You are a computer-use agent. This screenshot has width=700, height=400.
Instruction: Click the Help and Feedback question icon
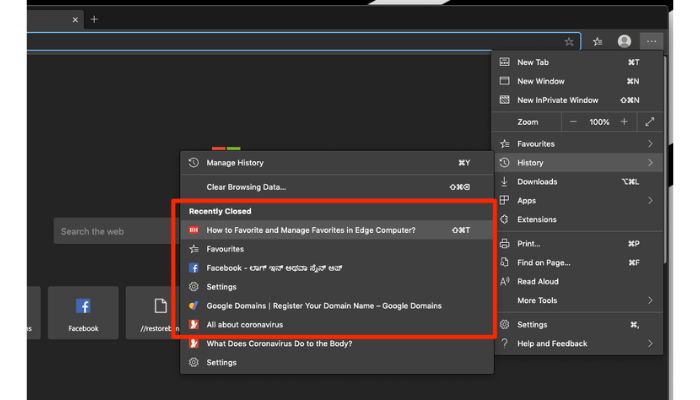pyautogui.click(x=504, y=343)
